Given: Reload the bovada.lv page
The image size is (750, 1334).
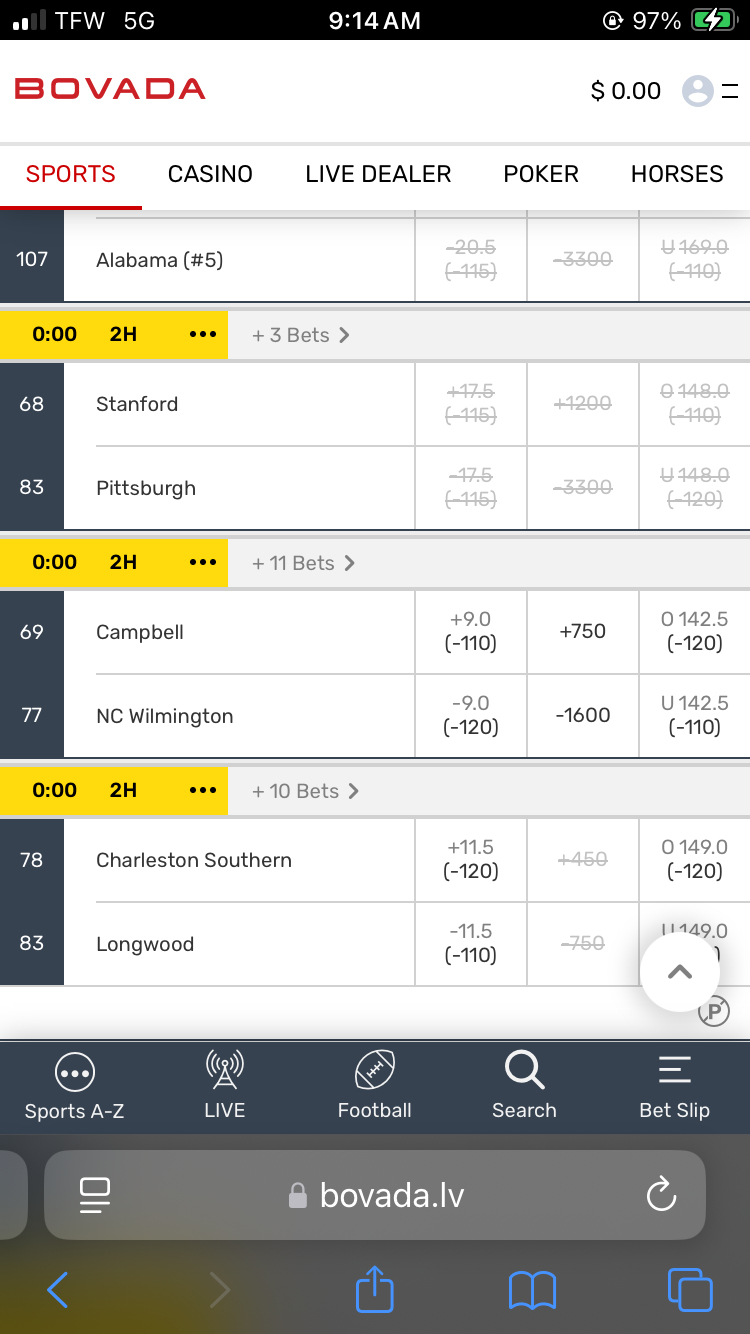Looking at the screenshot, I should tap(661, 1195).
